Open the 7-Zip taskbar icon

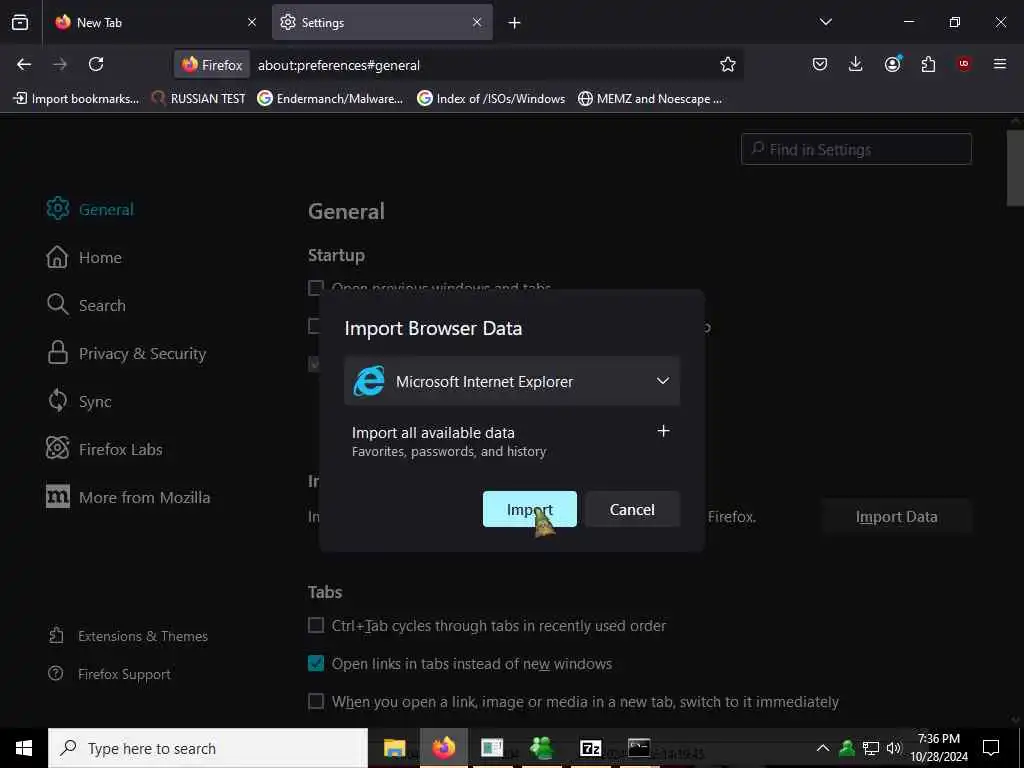click(x=590, y=748)
